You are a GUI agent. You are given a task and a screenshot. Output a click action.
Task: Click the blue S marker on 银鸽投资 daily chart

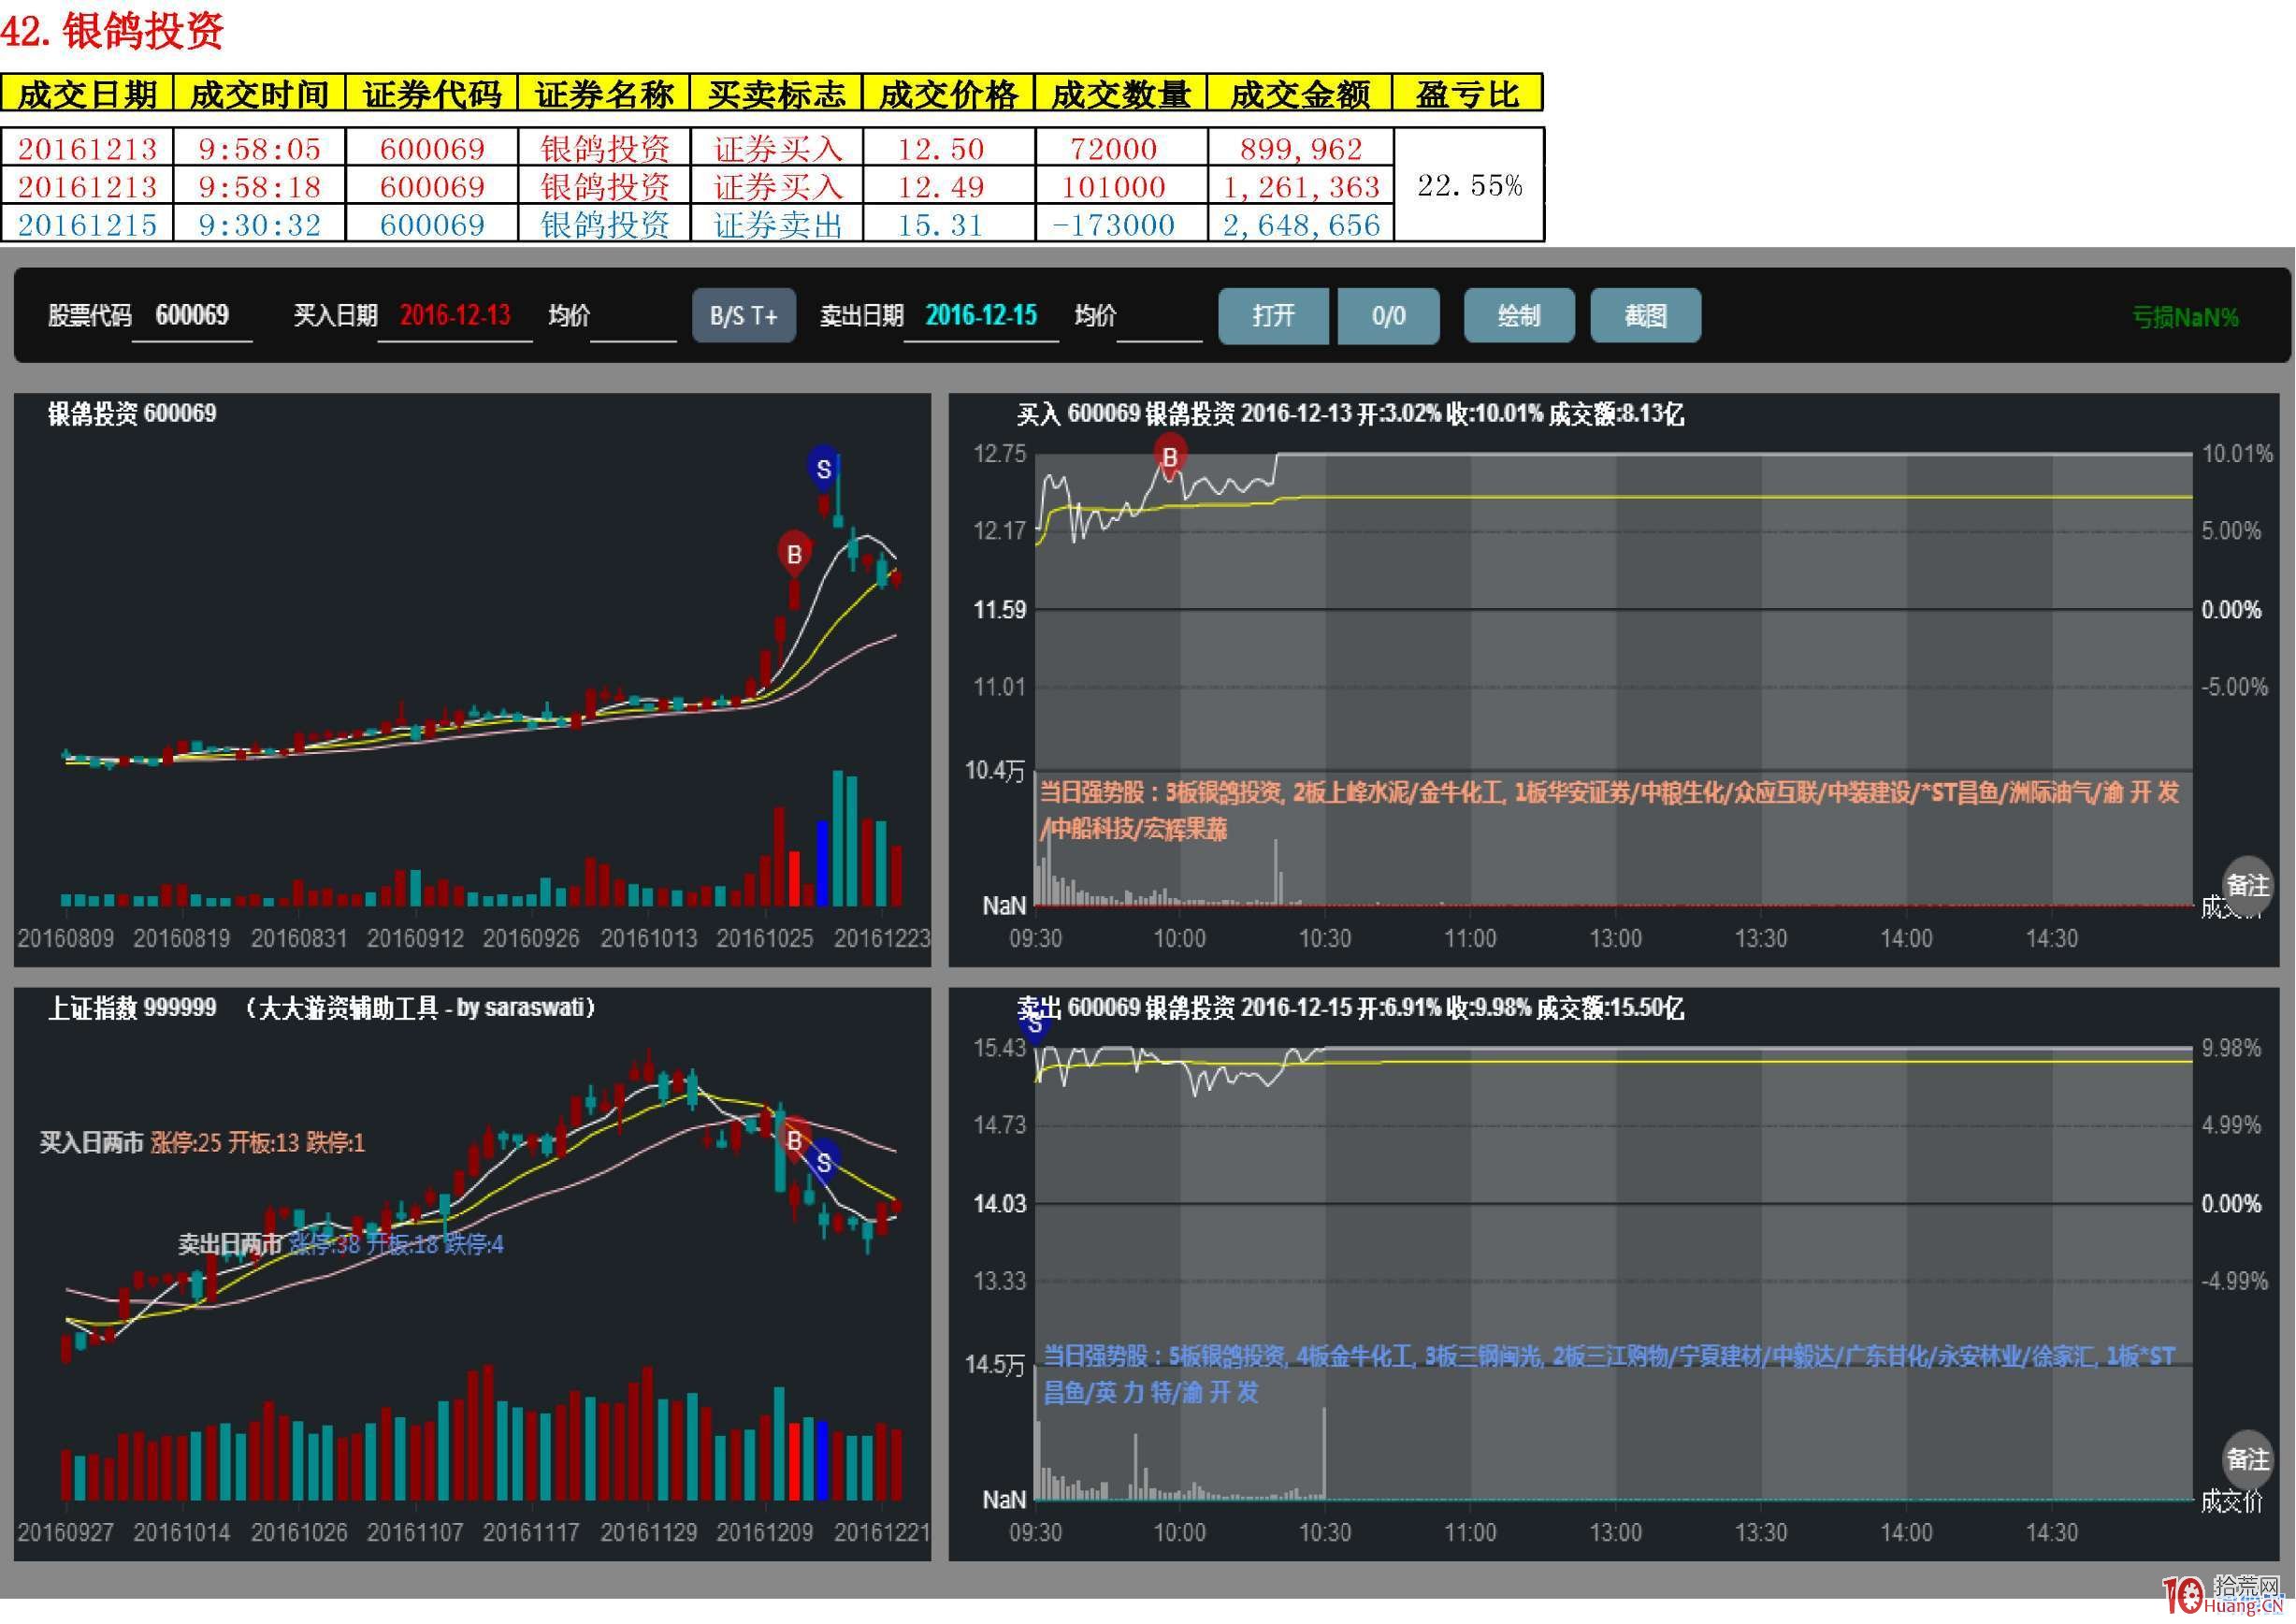point(823,468)
